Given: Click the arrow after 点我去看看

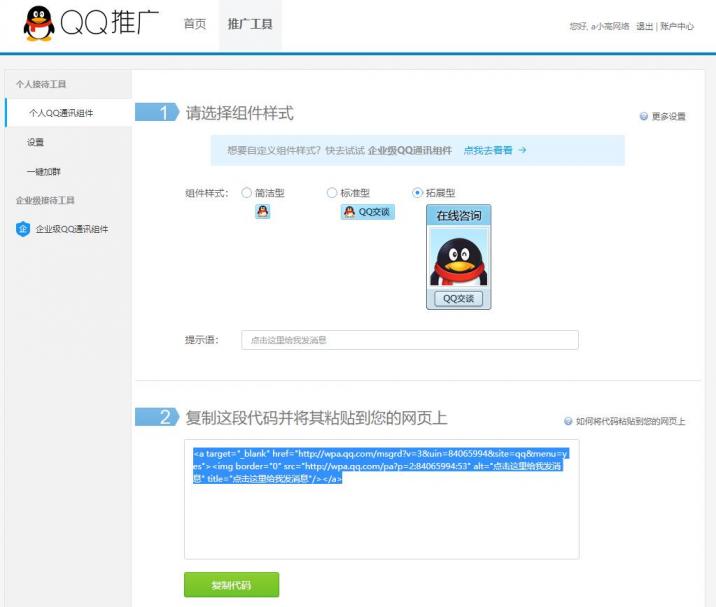Looking at the screenshot, I should click(522, 150).
